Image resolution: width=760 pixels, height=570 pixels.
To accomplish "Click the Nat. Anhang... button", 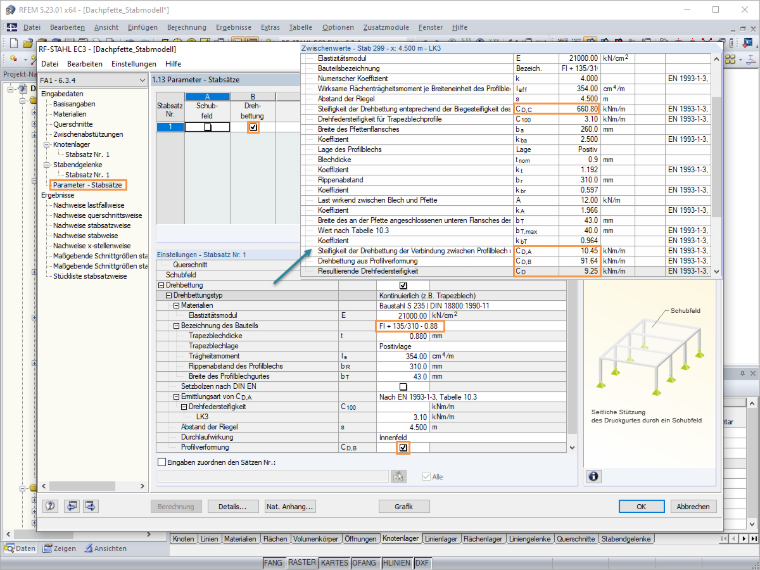I will (x=290, y=507).
